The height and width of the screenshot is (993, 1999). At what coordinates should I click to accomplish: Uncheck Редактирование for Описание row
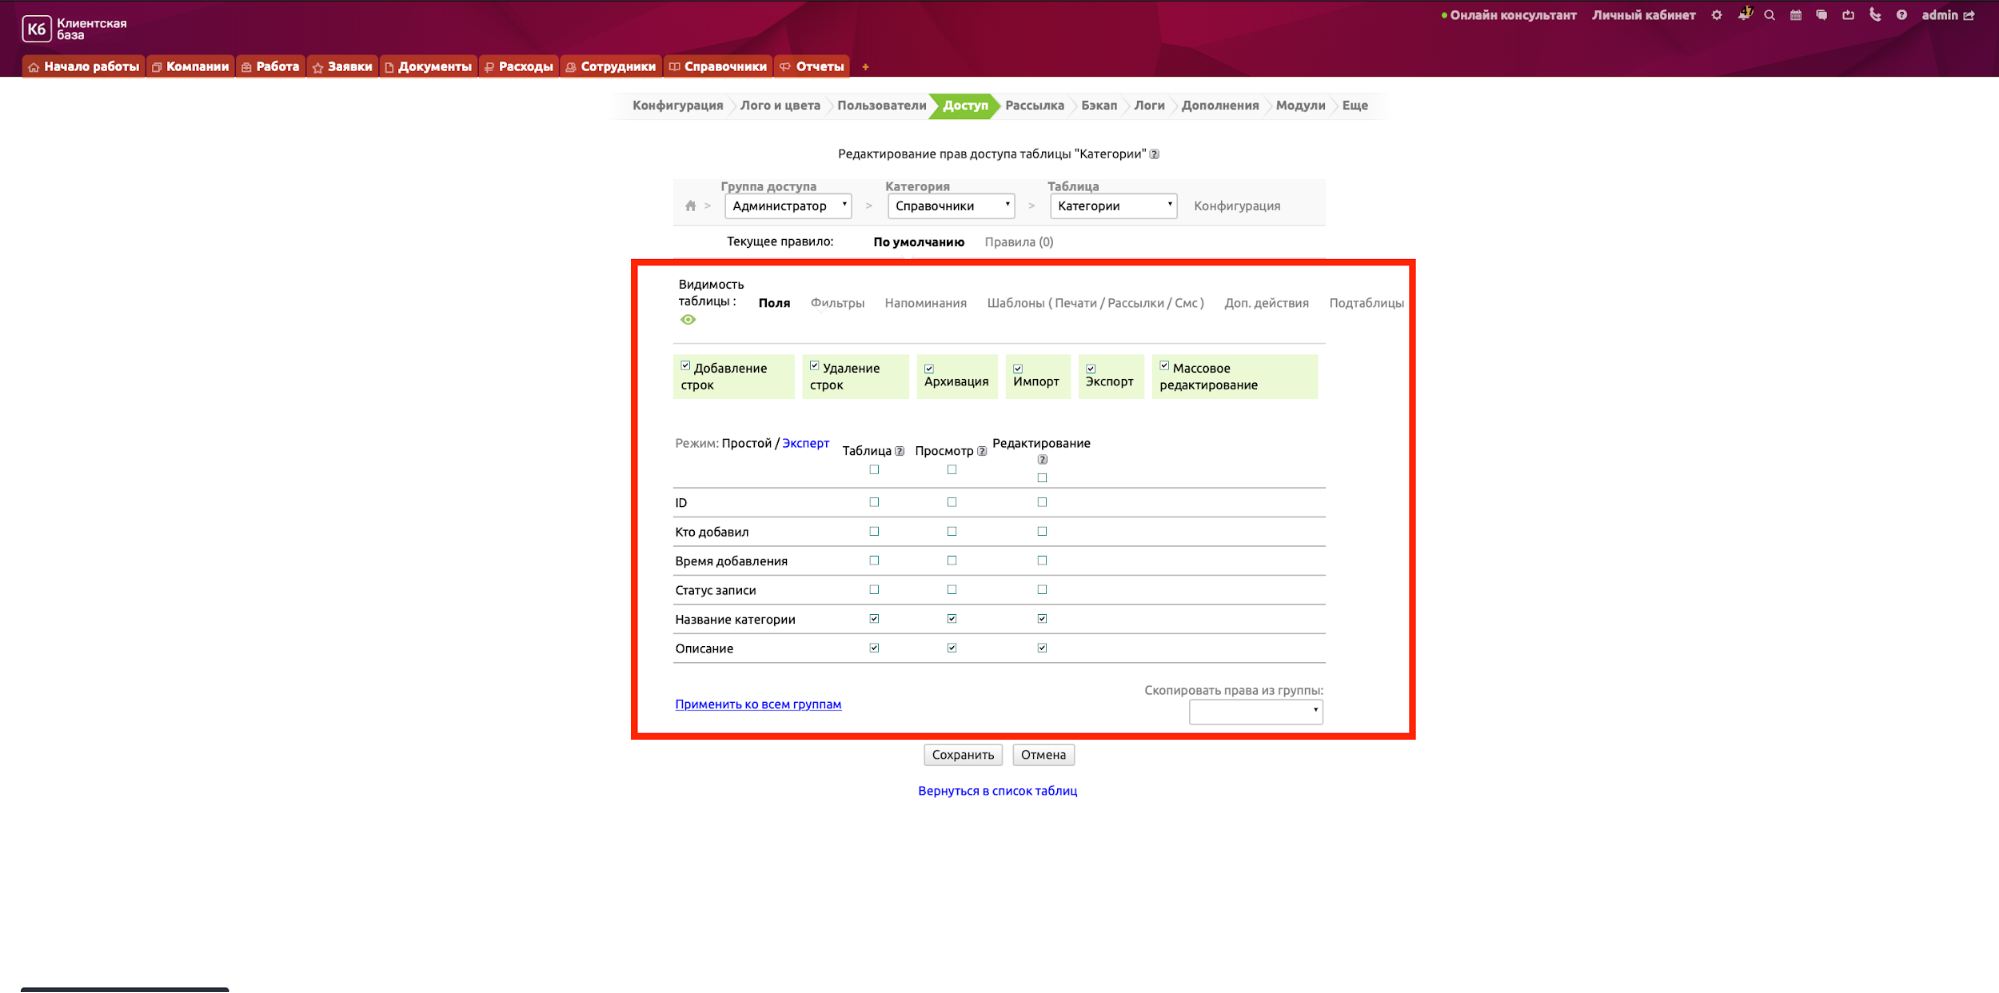1042,648
